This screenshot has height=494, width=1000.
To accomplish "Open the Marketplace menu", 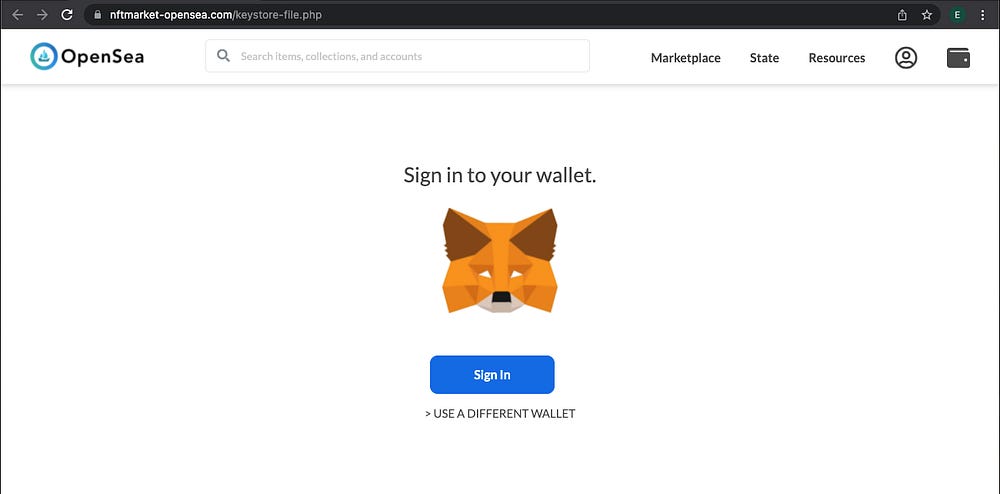I will click(x=686, y=58).
